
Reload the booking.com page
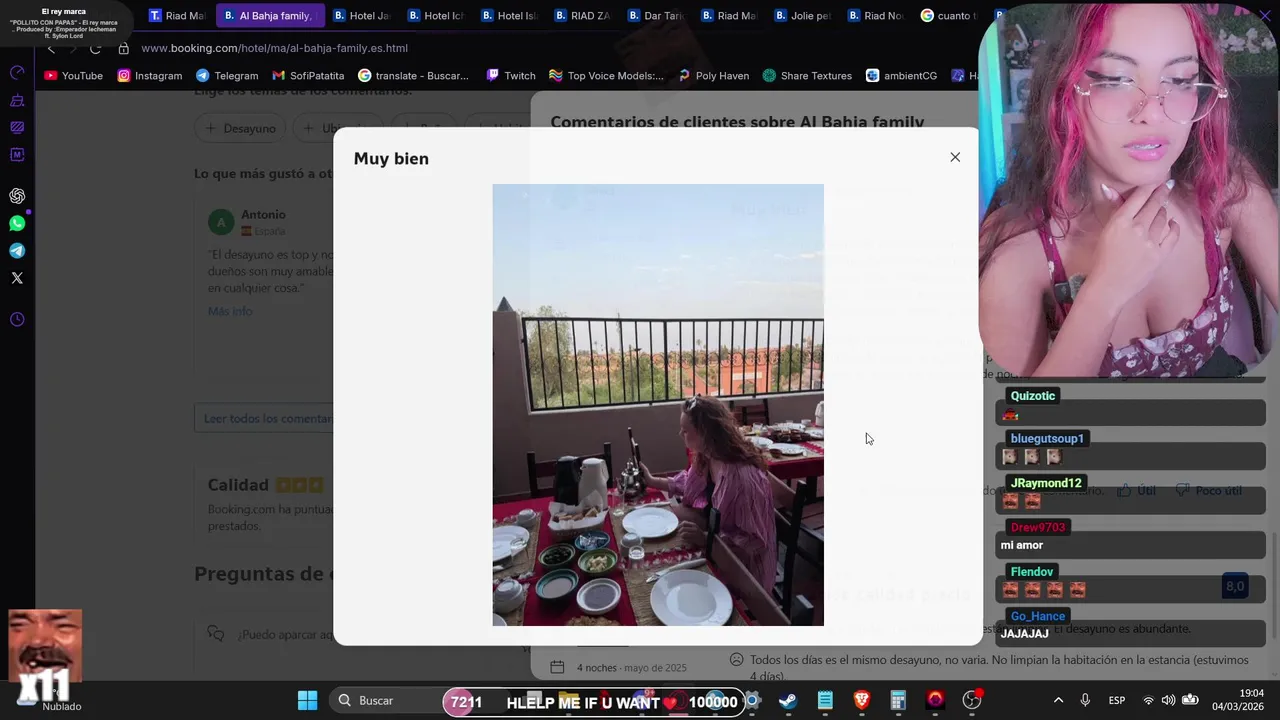pyautogui.click(x=95, y=48)
